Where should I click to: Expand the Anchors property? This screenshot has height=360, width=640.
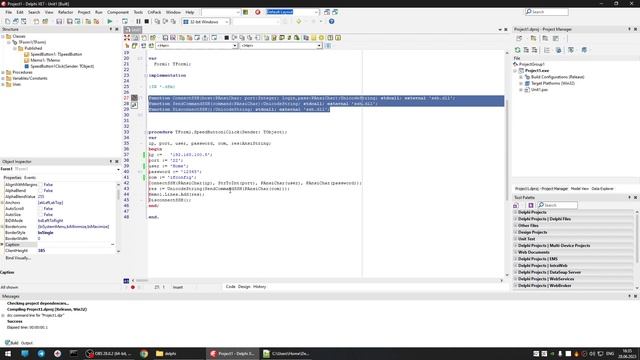[2, 202]
